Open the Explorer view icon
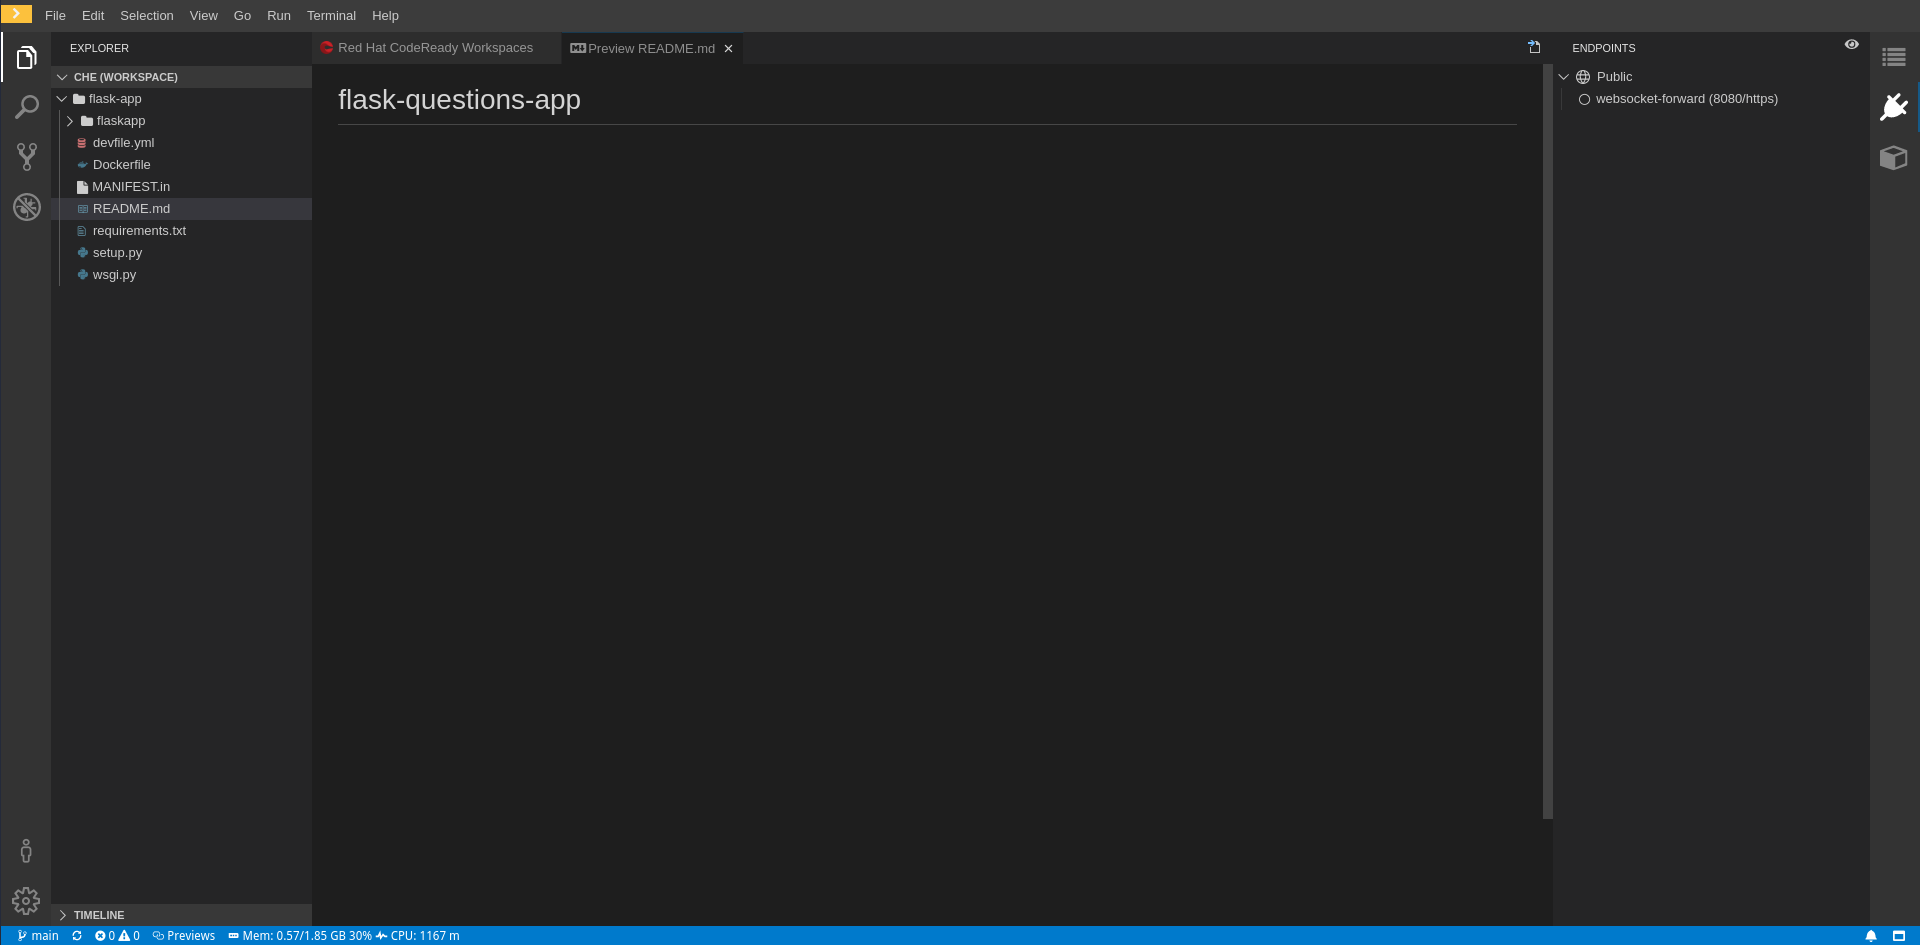This screenshot has width=1920, height=945. coord(27,58)
